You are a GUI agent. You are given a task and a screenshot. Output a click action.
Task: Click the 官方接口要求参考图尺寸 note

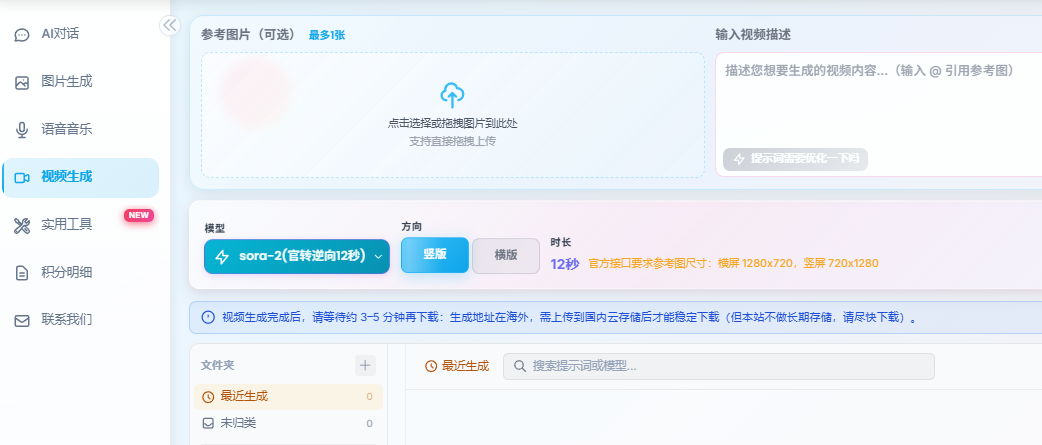(734, 264)
